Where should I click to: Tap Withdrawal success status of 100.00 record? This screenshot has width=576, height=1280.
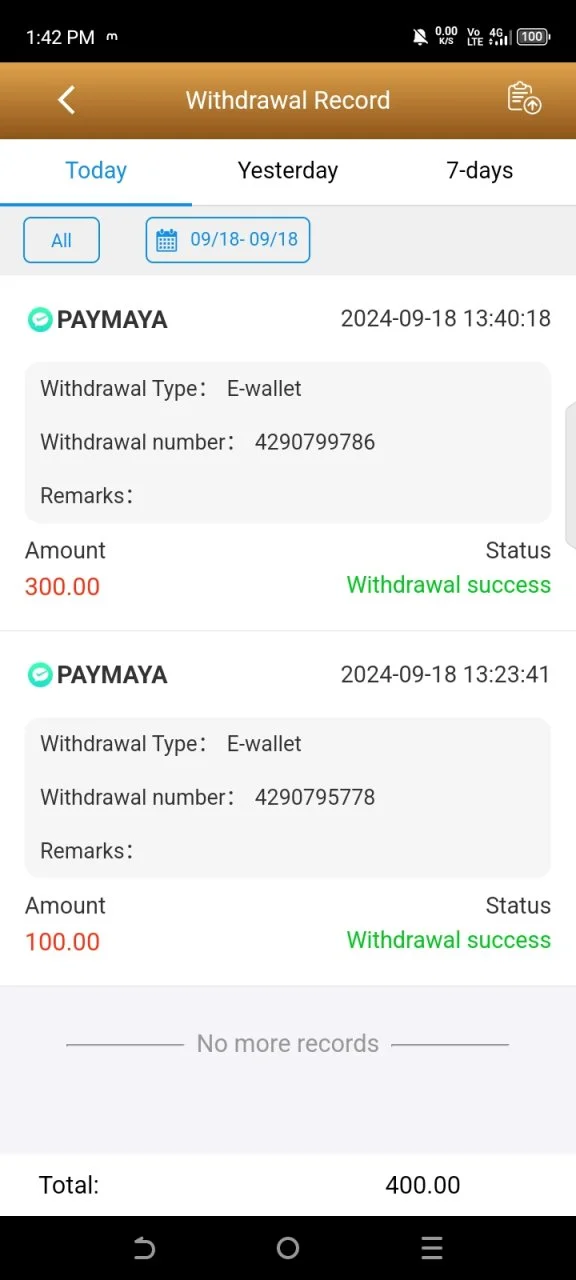tap(449, 940)
